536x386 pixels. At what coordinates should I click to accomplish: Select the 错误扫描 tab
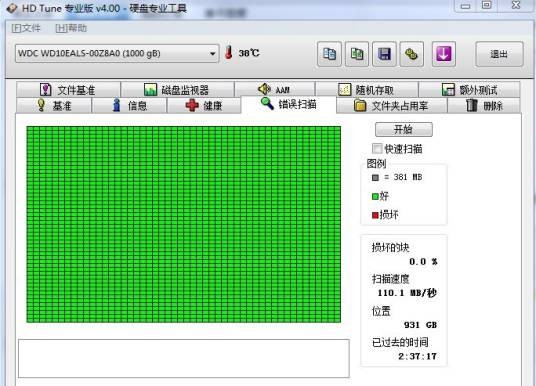point(289,104)
